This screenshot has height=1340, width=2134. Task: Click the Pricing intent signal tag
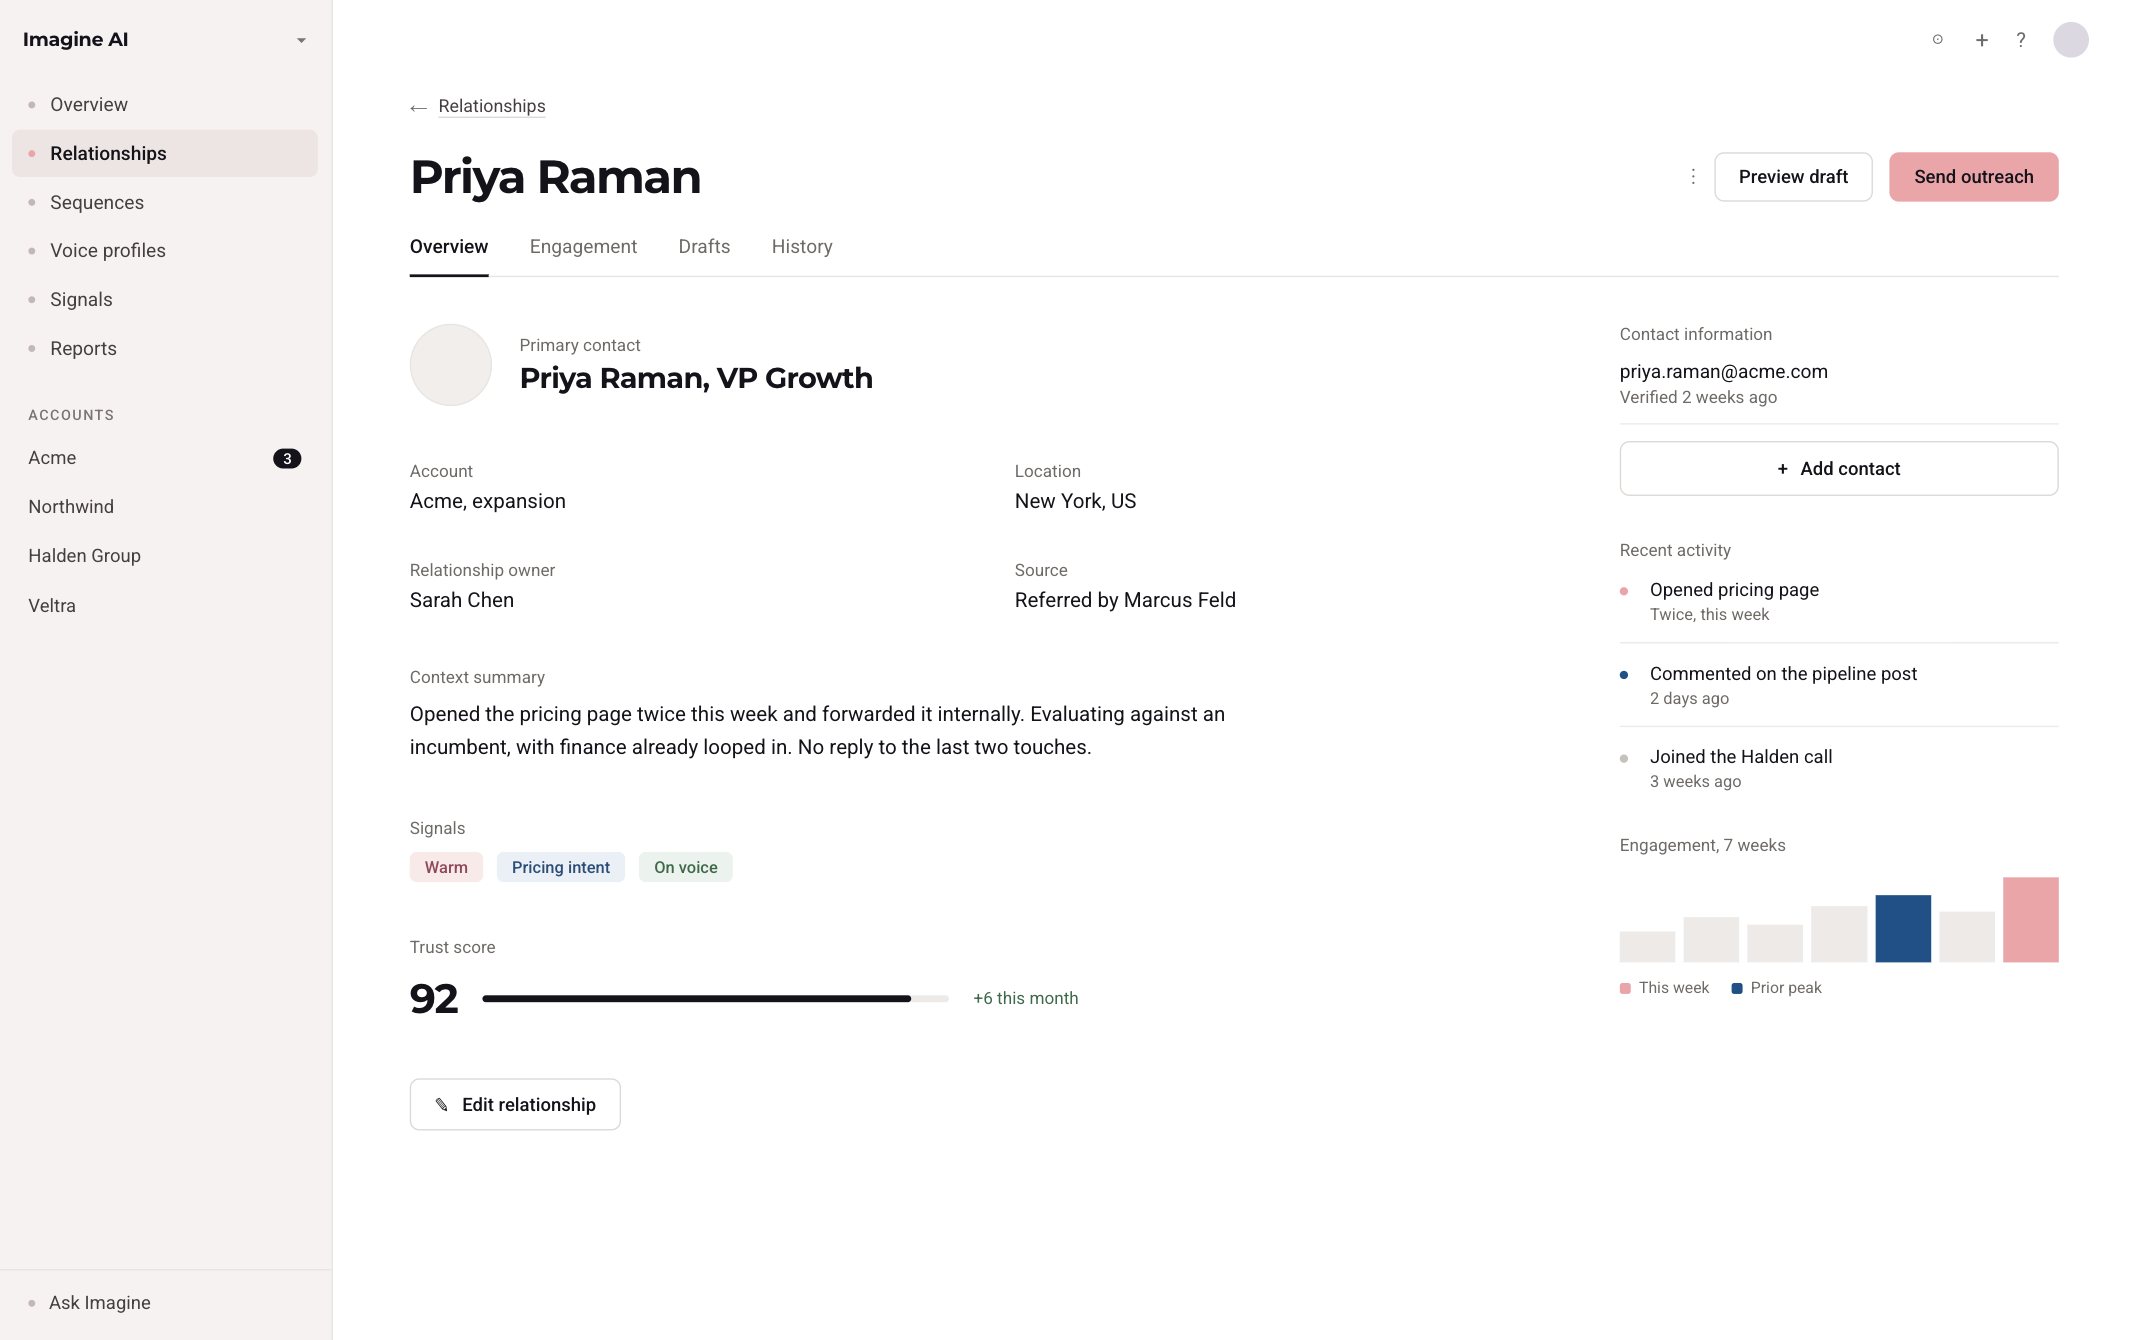tap(561, 867)
